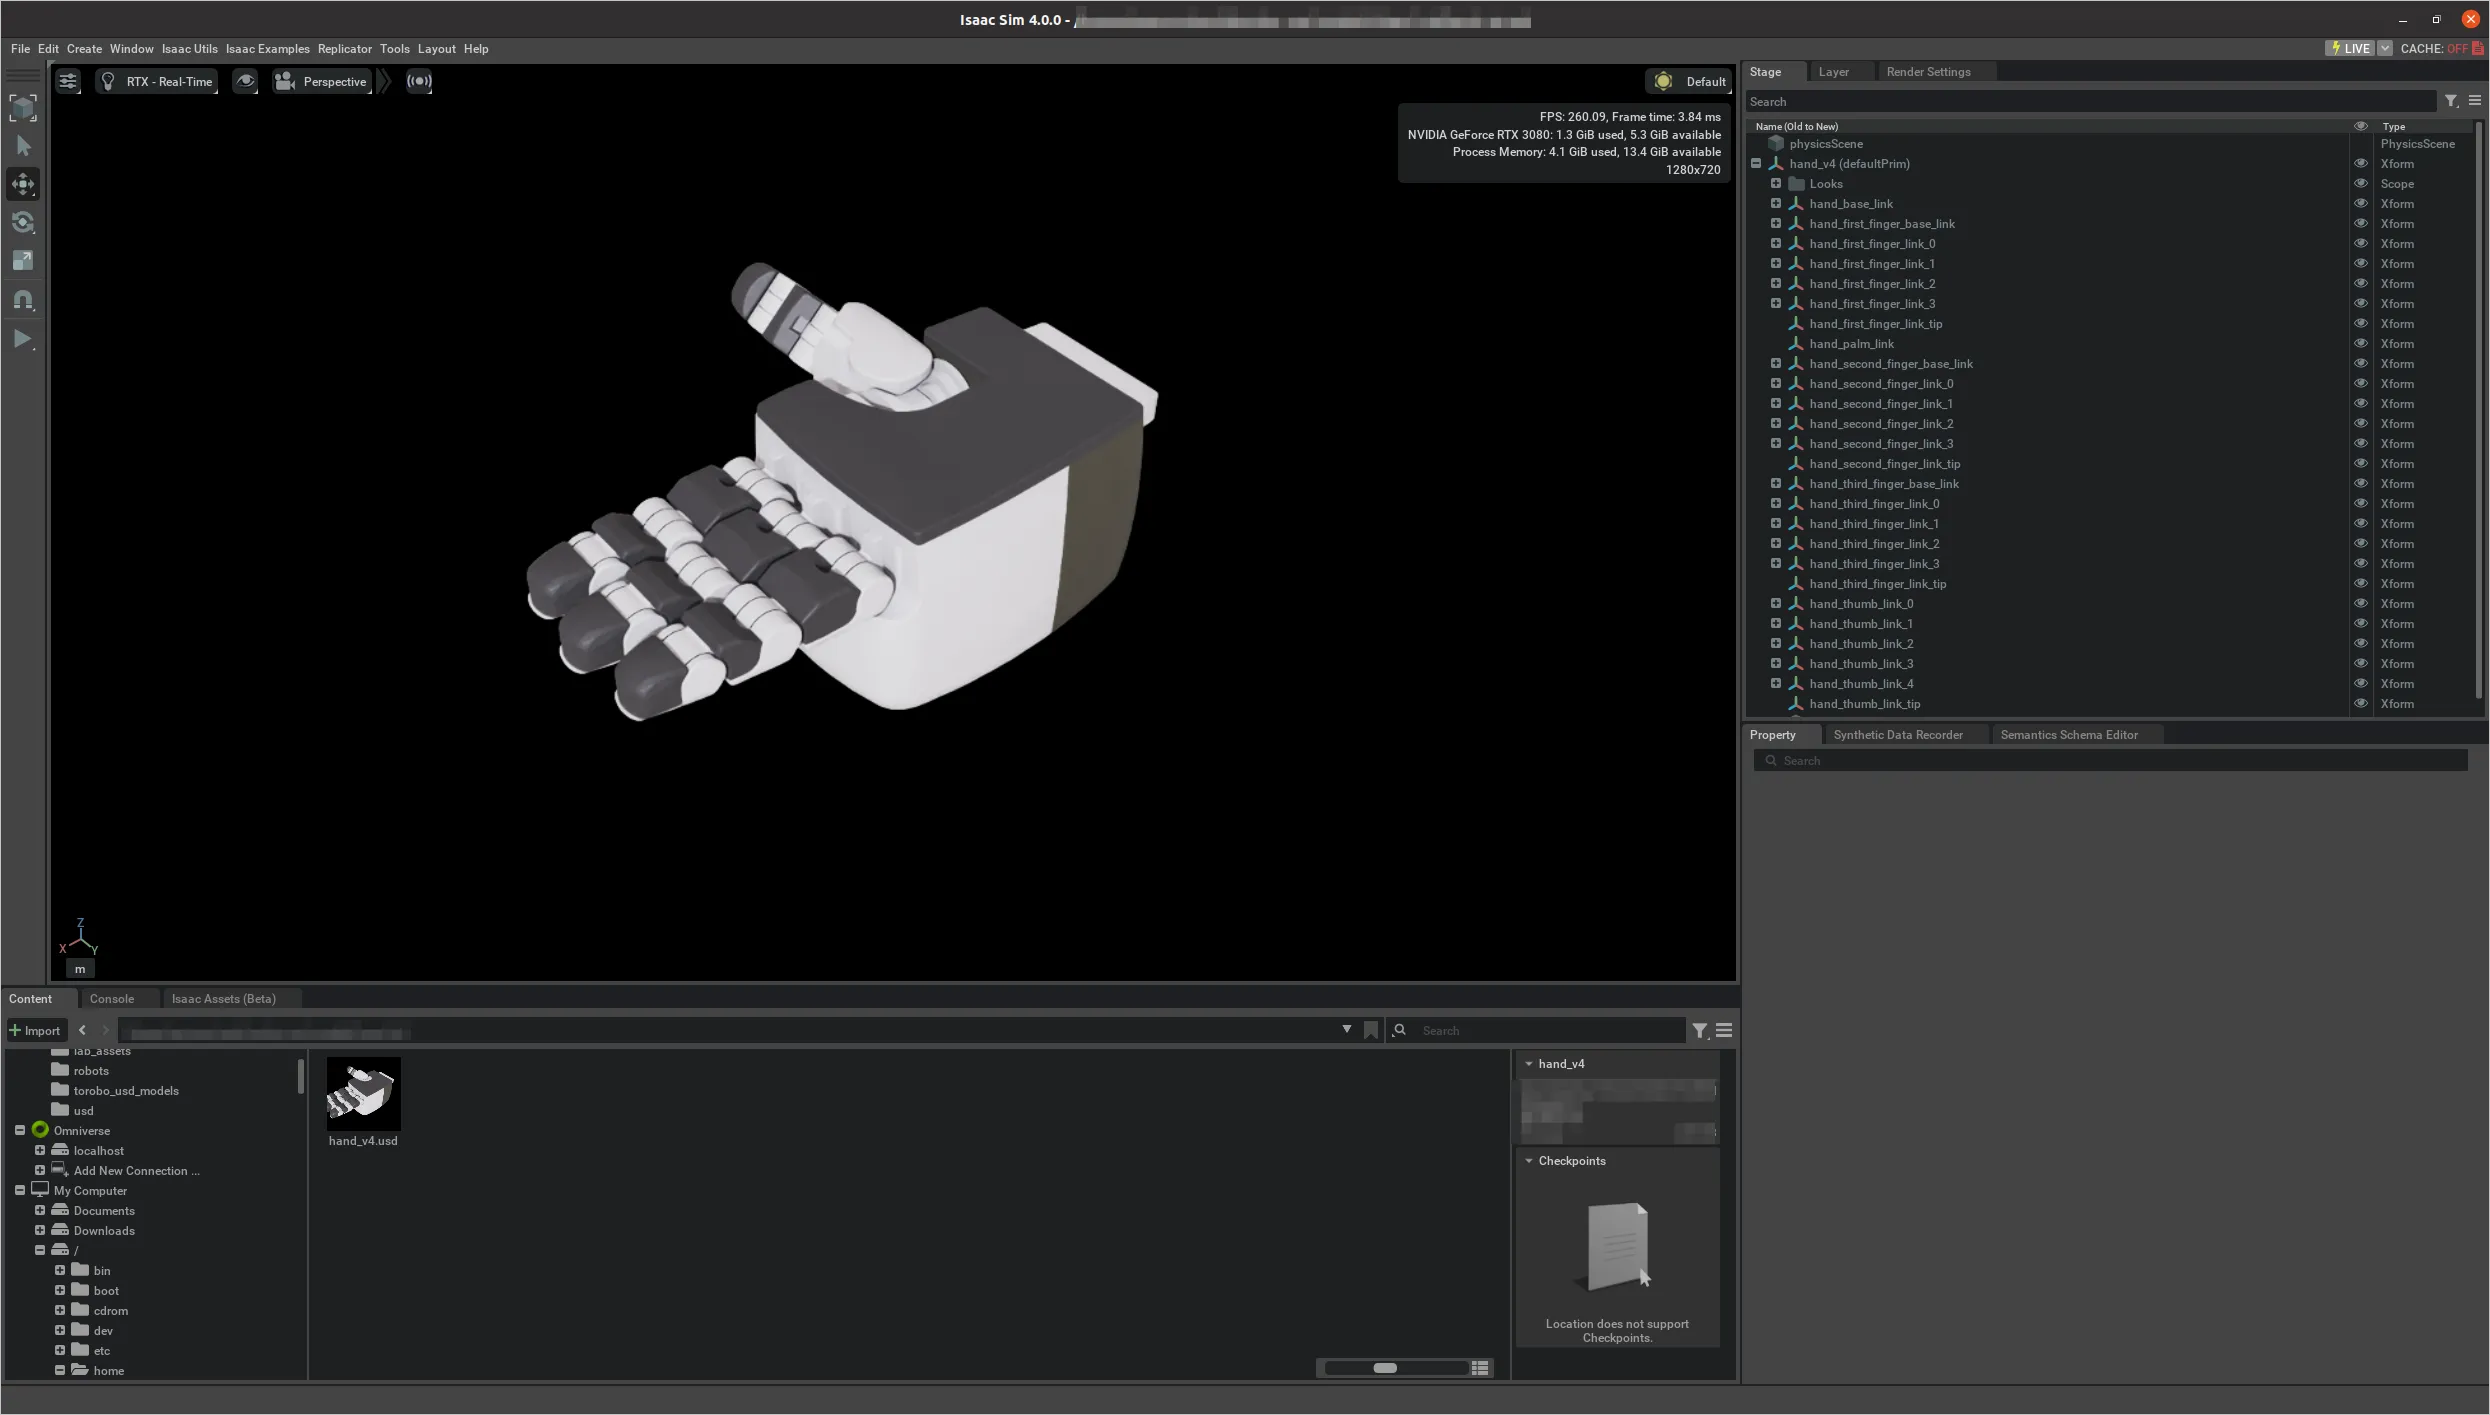Select the Scale tool
Image resolution: width=2490 pixels, height=1415 pixels.
point(23,261)
